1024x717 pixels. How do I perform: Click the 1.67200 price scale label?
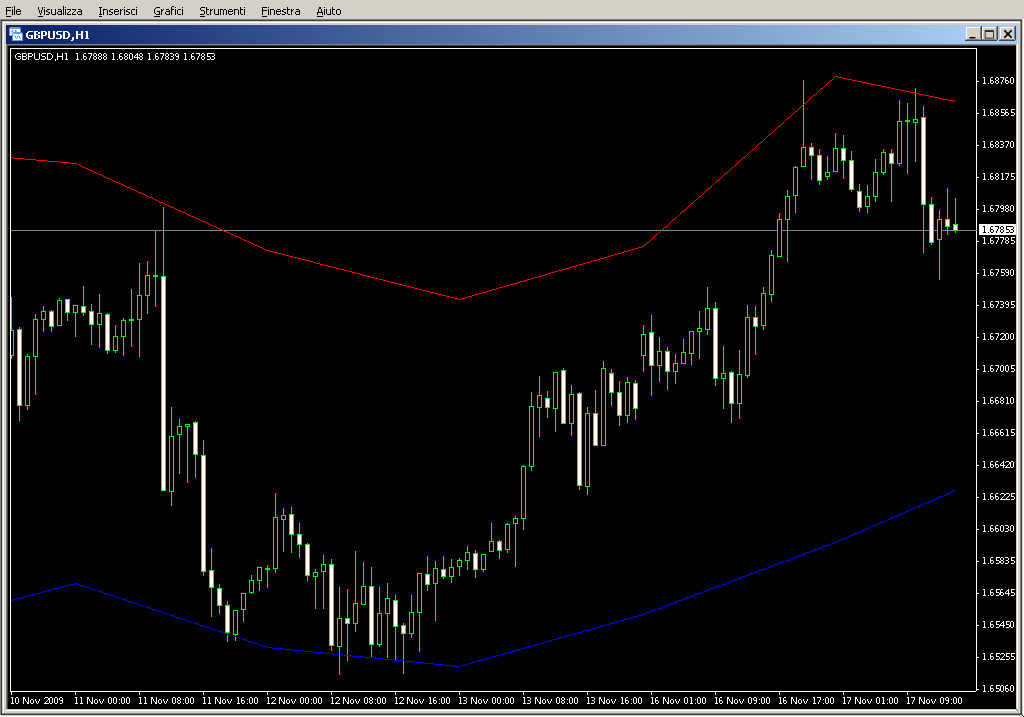click(x=999, y=336)
